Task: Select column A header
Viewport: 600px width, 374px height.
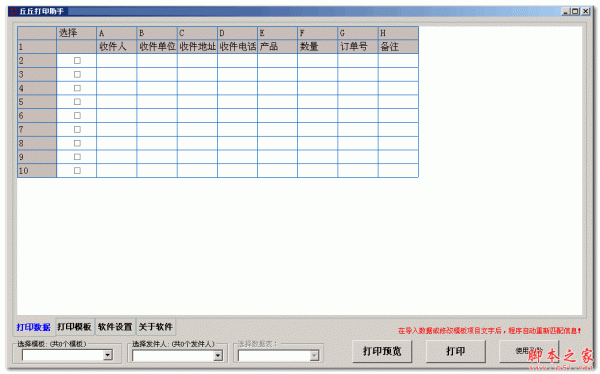Action: coord(116,33)
